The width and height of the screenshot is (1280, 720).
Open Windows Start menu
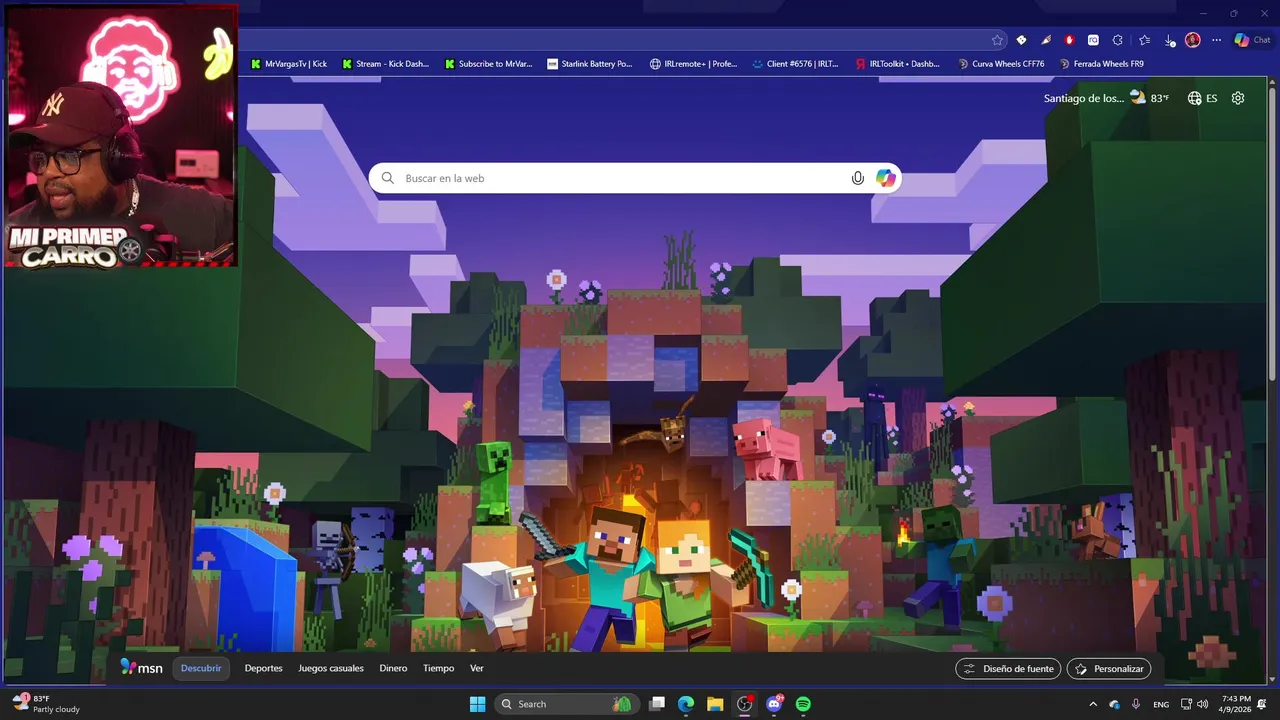click(x=477, y=704)
